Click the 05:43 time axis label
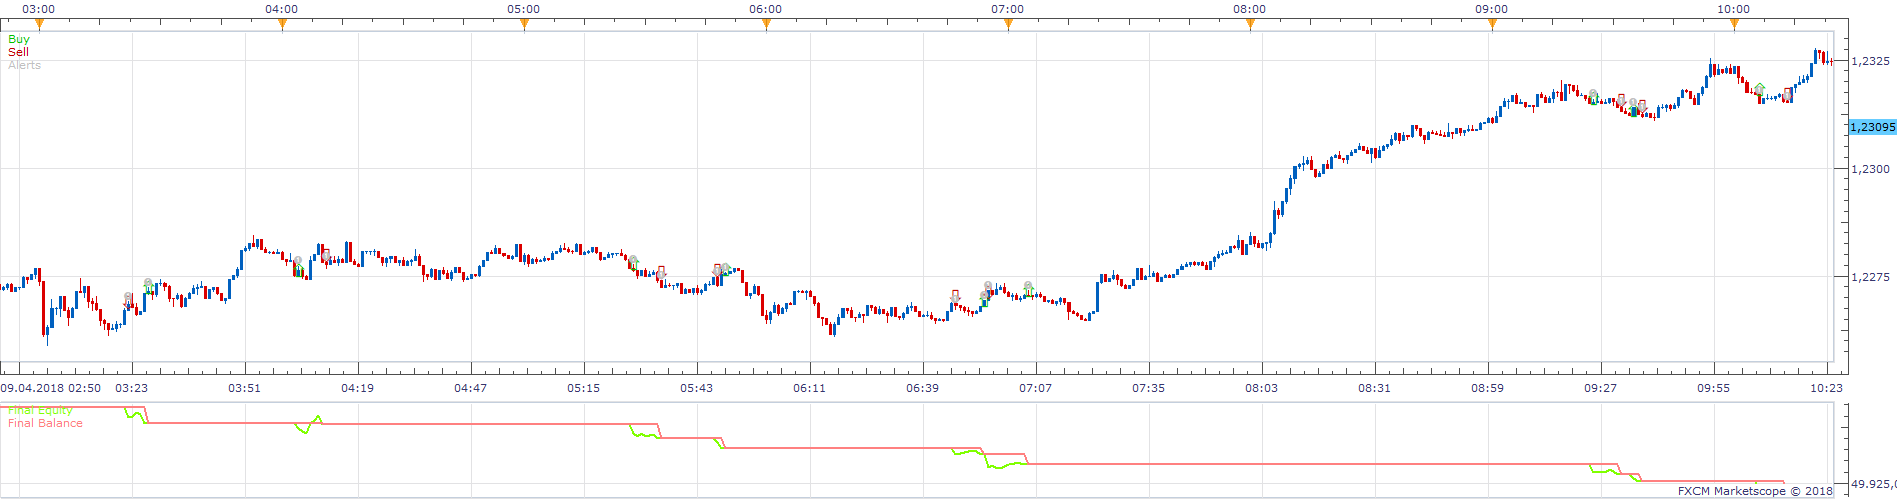Viewport: 1899px width, 500px height. [696, 388]
